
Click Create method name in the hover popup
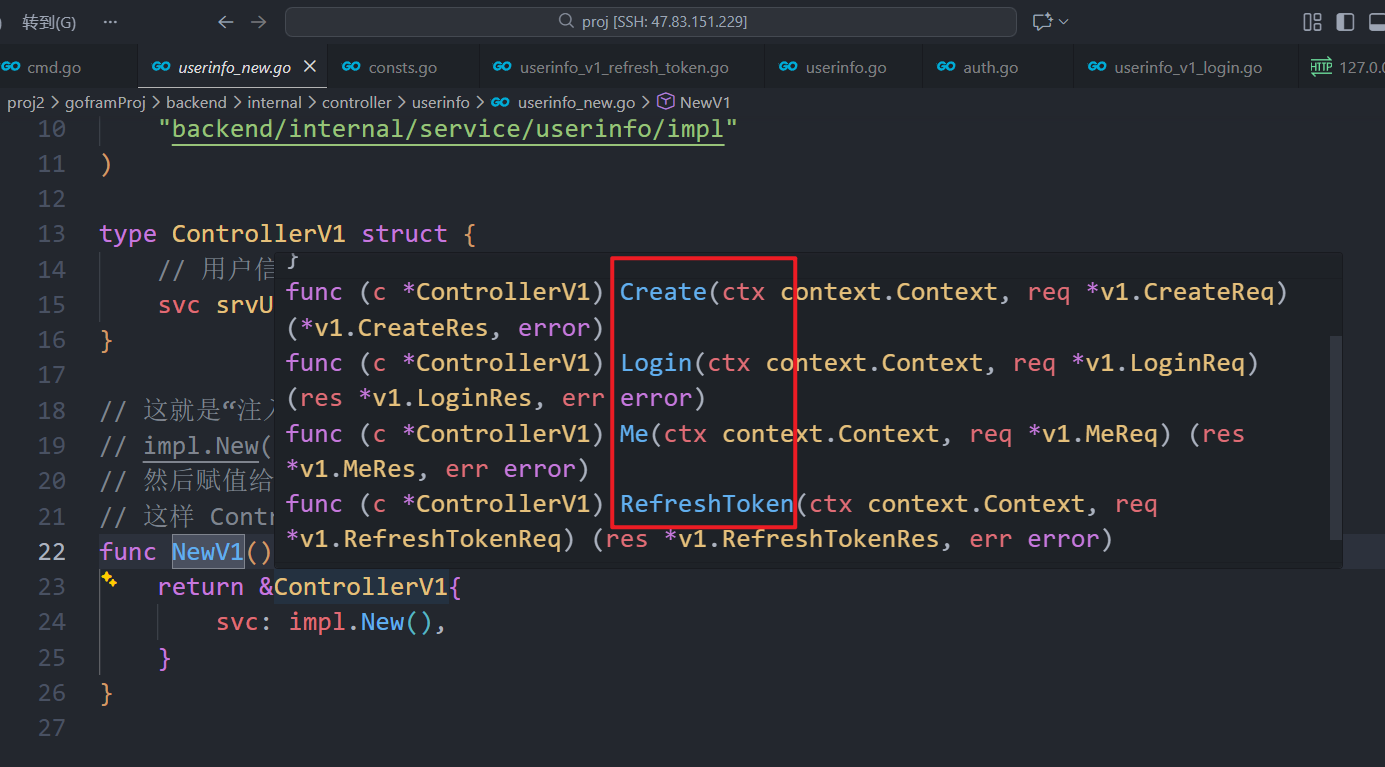pos(663,292)
